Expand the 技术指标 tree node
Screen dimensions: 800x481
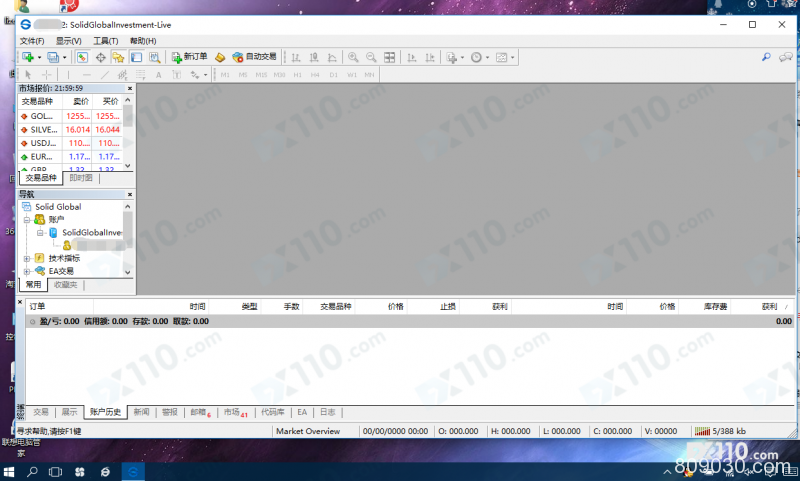[27, 258]
